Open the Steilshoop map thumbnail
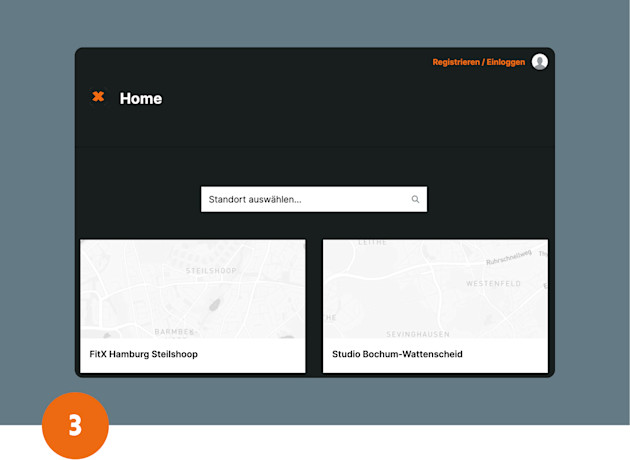Screen dimensions: 630x460 [193, 289]
